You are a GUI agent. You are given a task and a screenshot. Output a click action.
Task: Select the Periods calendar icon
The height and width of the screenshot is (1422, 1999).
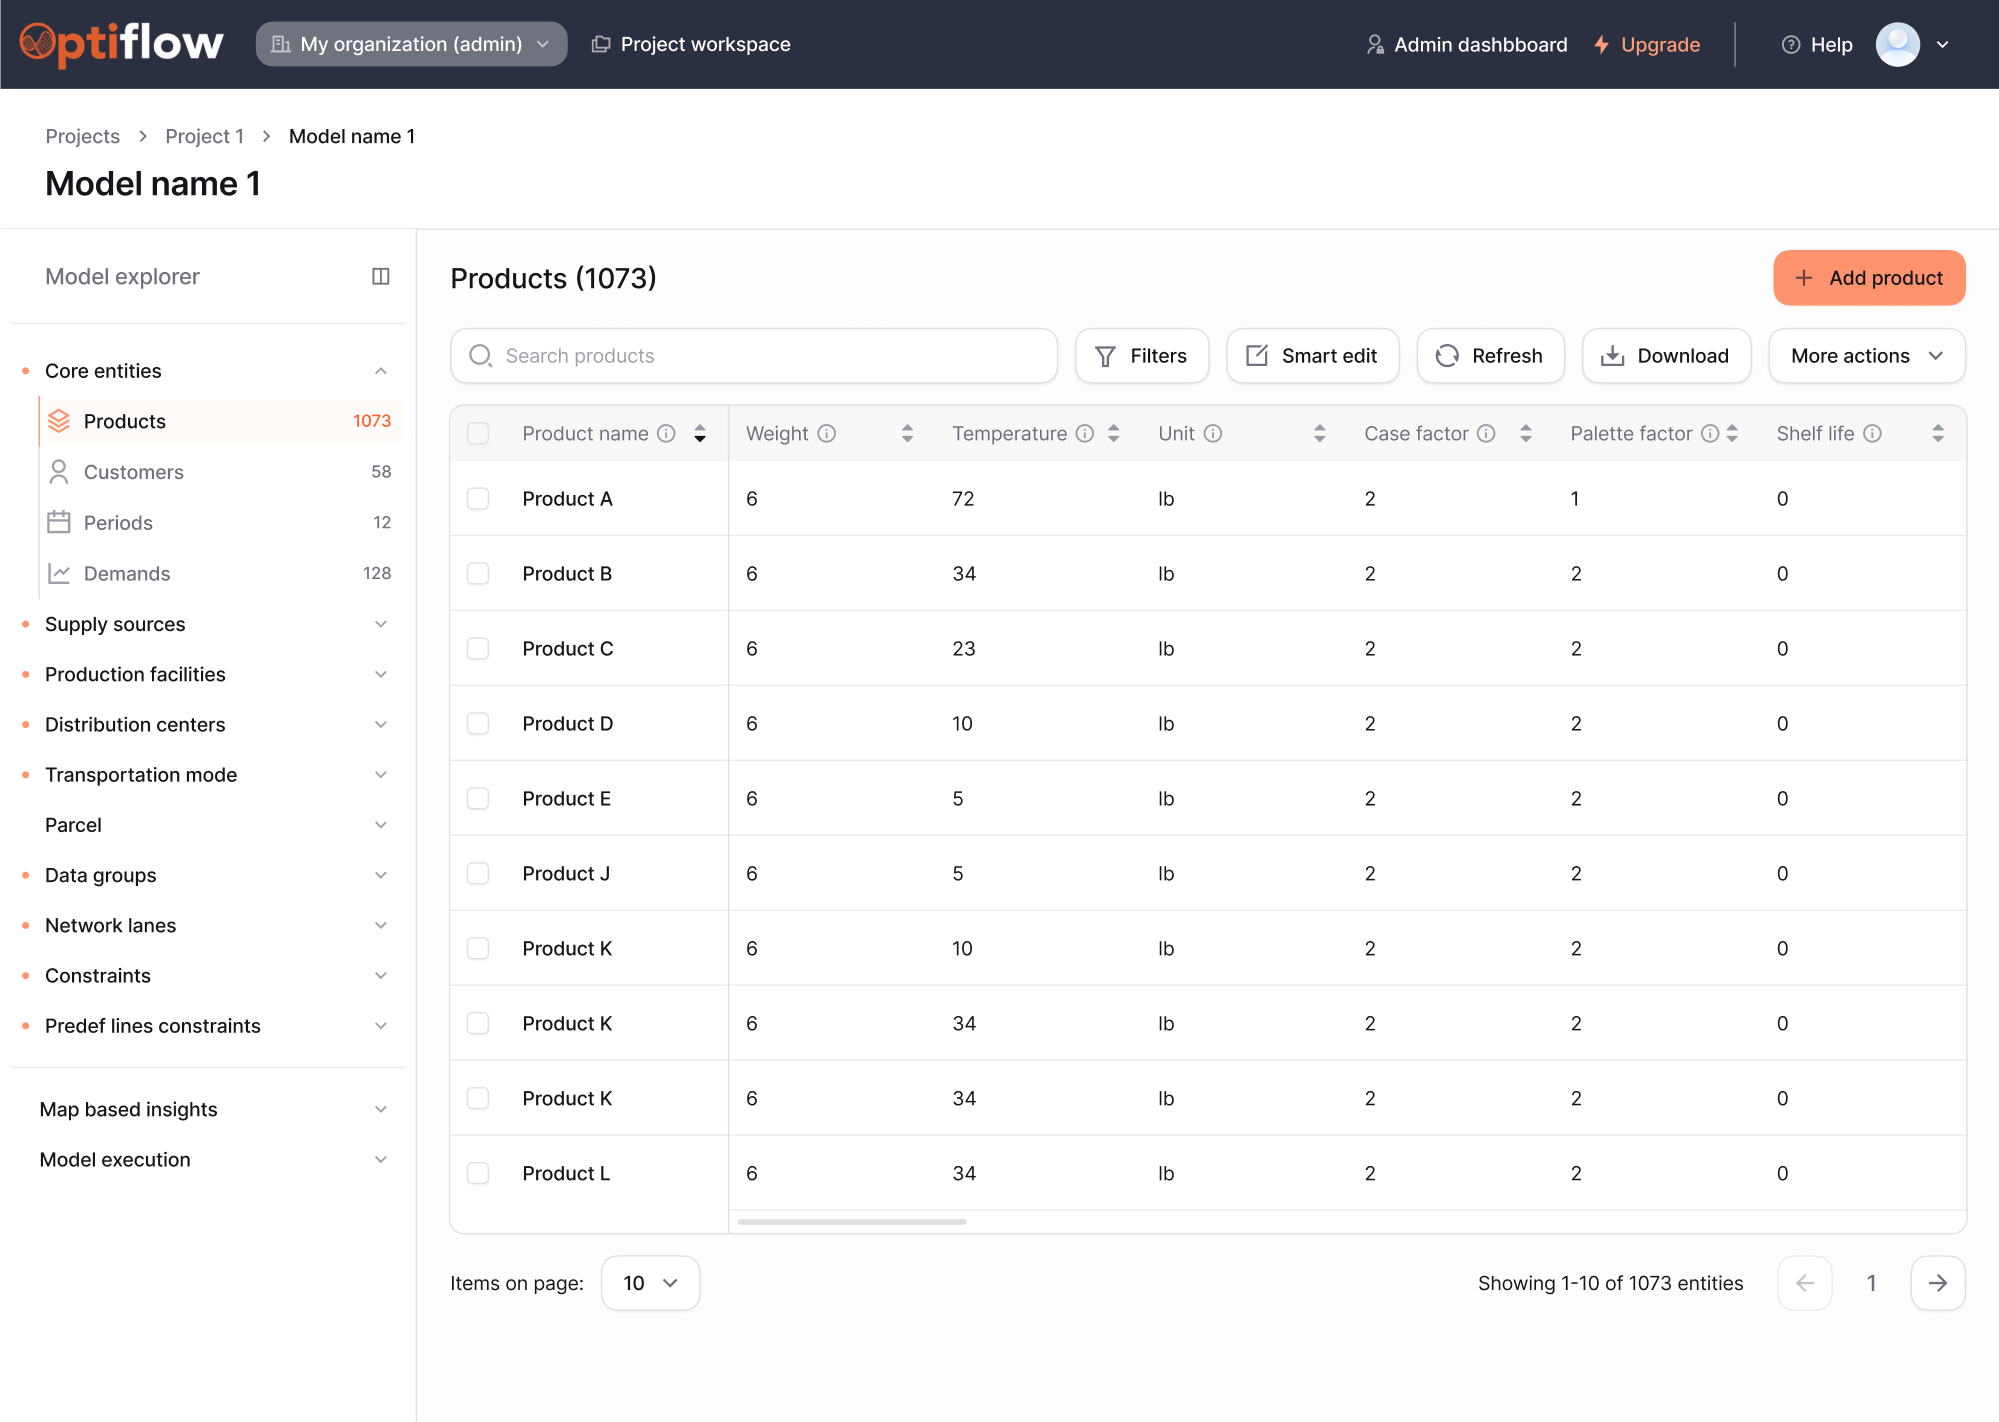click(x=58, y=522)
